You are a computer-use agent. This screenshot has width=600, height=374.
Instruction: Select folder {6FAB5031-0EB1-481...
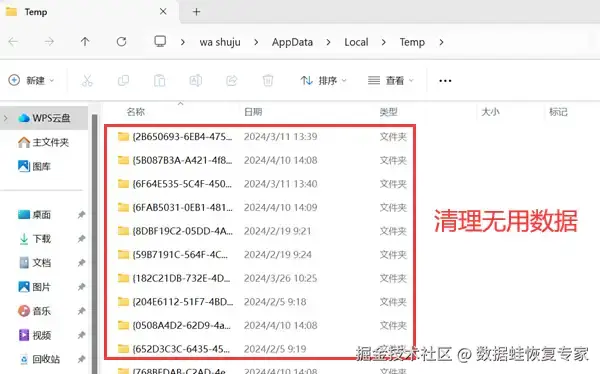coord(261,207)
